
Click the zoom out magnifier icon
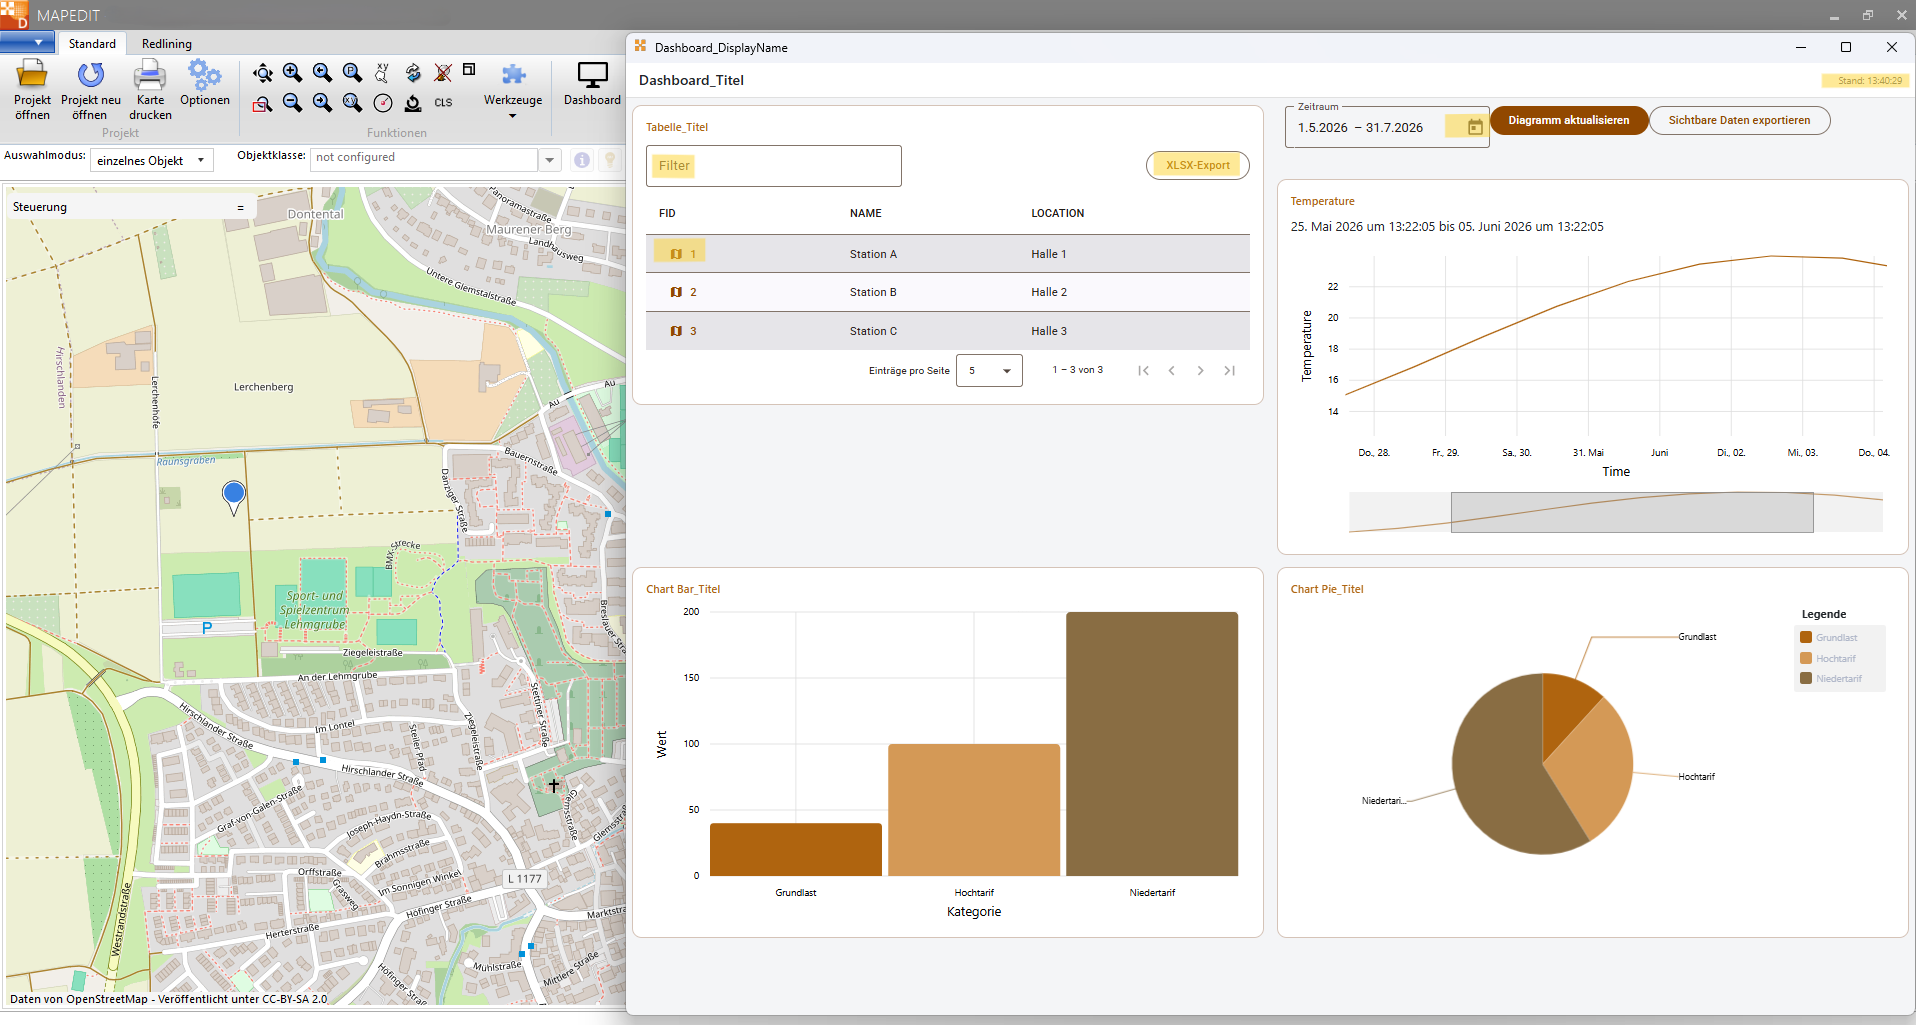click(292, 102)
